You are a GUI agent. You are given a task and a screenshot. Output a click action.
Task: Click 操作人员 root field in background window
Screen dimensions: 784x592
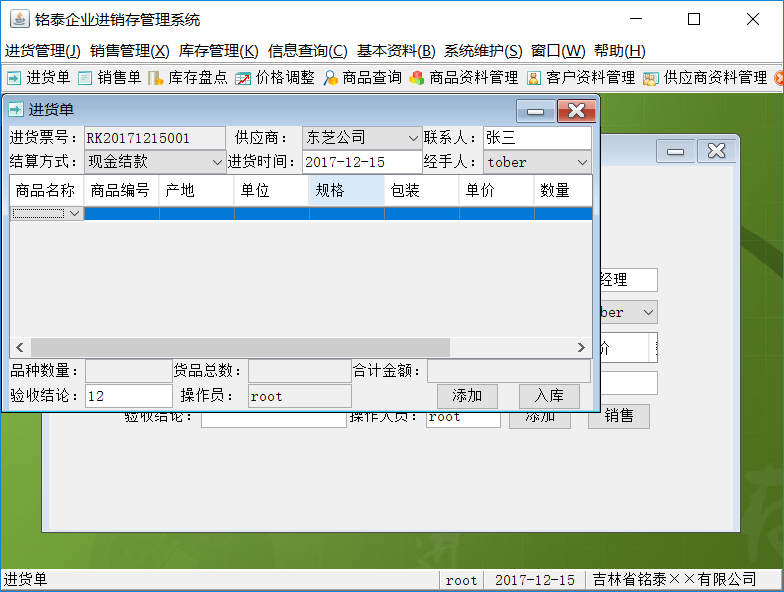point(464,419)
